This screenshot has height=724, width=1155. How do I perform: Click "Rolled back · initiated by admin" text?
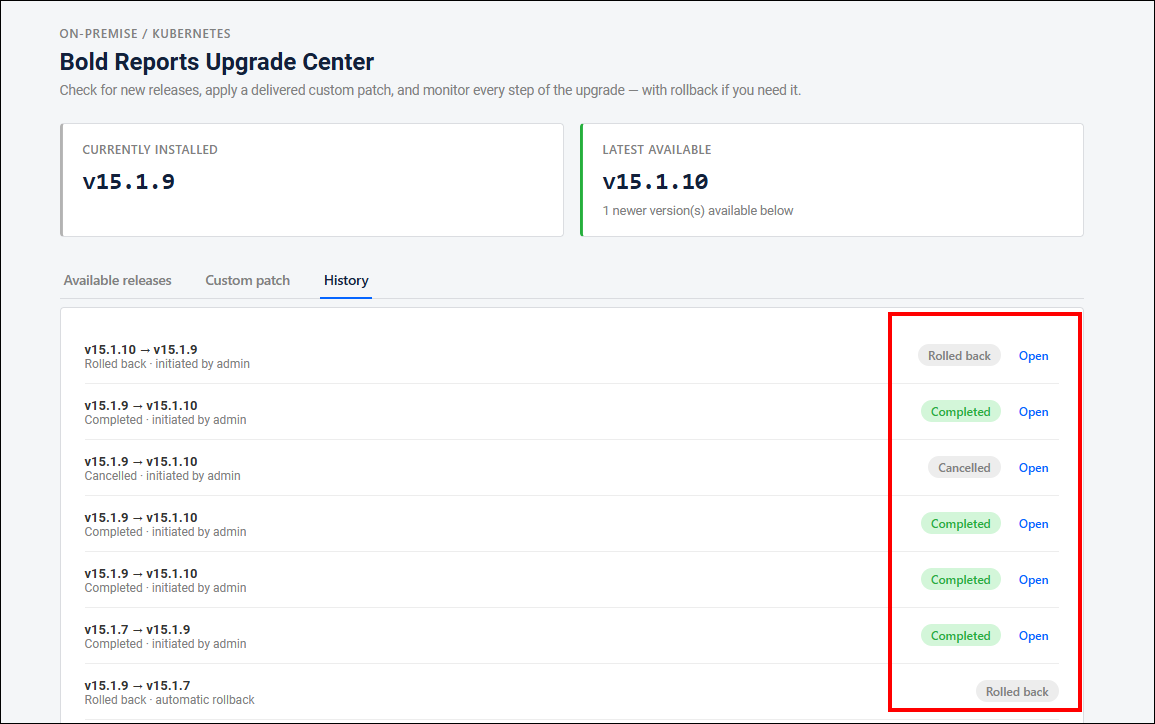[x=167, y=364]
